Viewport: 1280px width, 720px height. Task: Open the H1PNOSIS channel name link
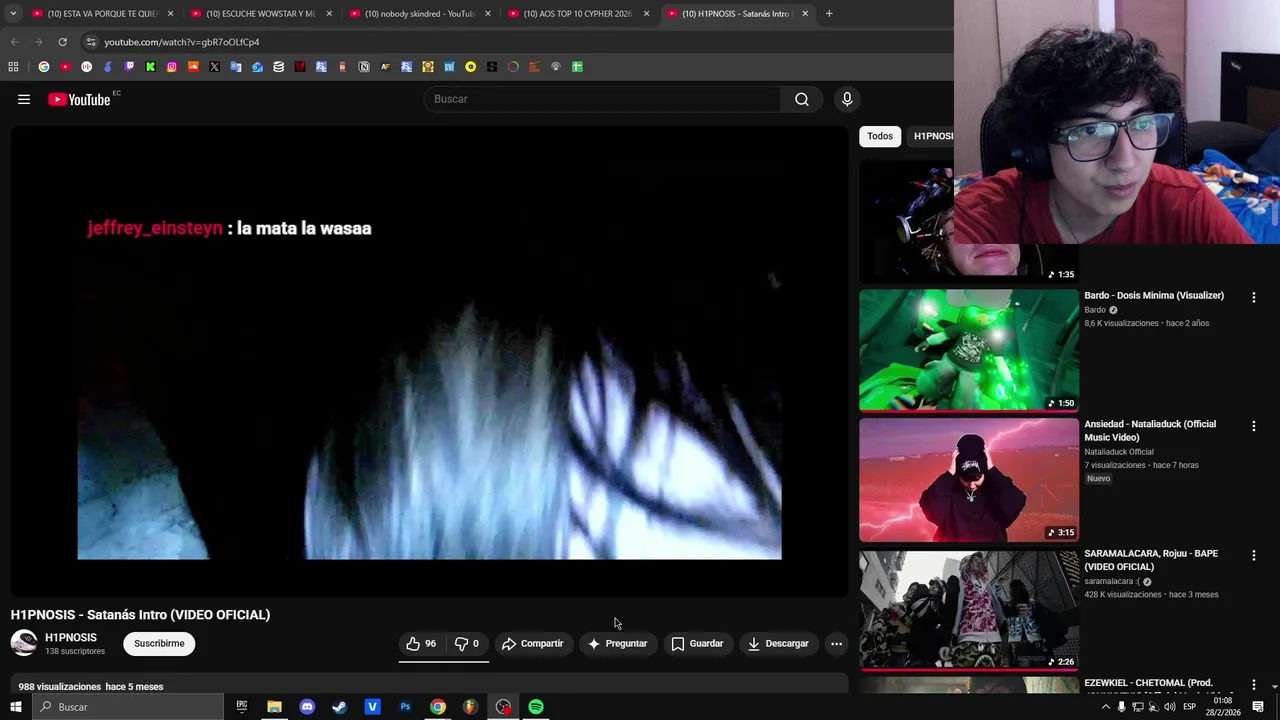[71, 638]
